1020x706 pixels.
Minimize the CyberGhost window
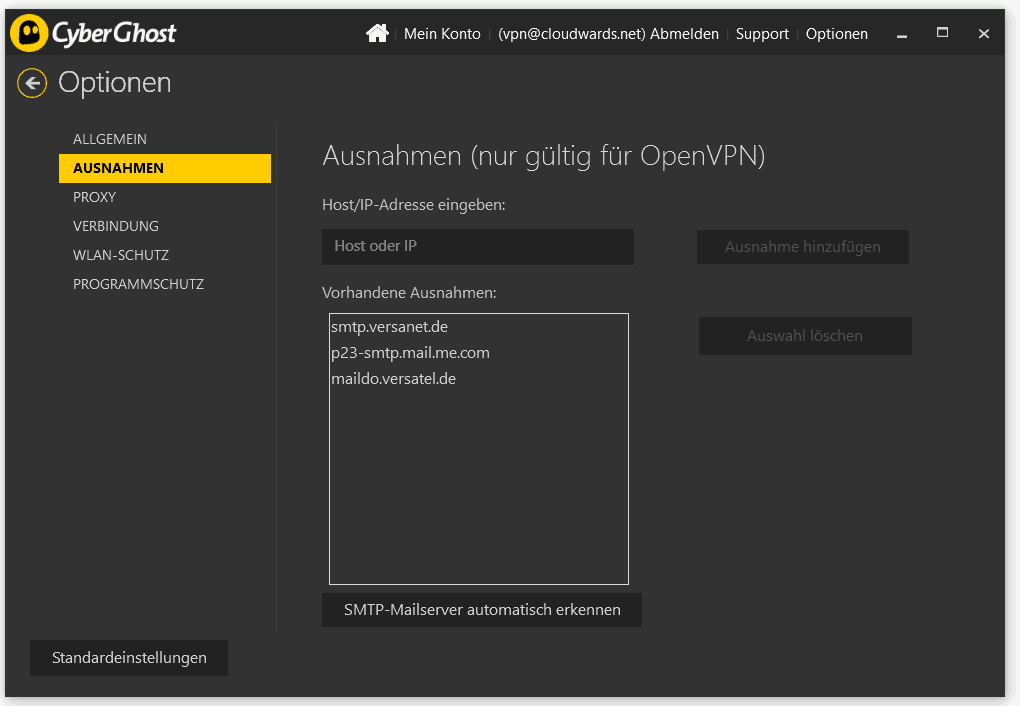pyautogui.click(x=902, y=34)
